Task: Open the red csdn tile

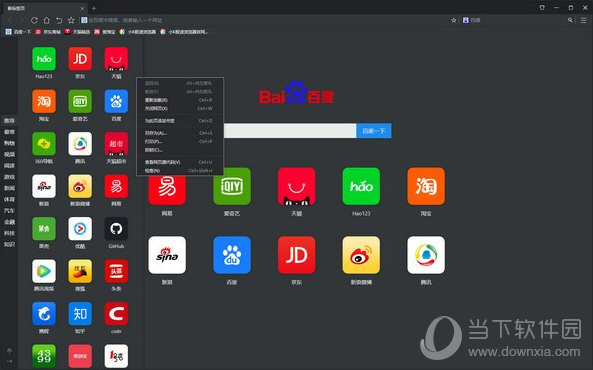Action: [x=116, y=313]
